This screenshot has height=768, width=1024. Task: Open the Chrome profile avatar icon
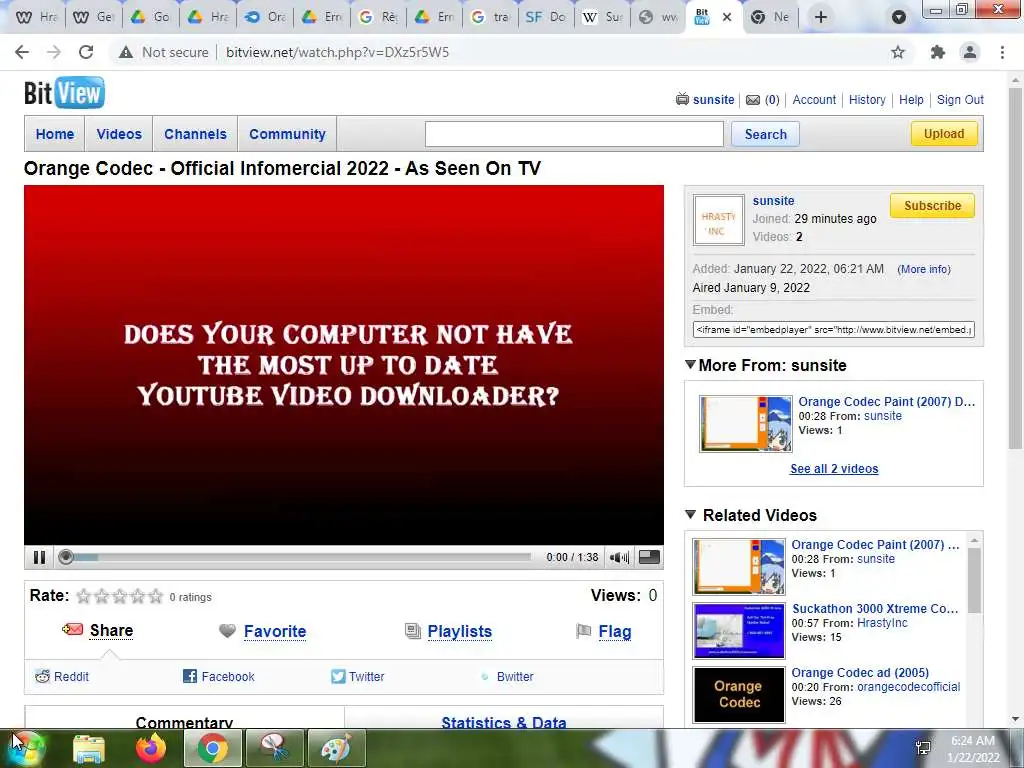pos(970,52)
